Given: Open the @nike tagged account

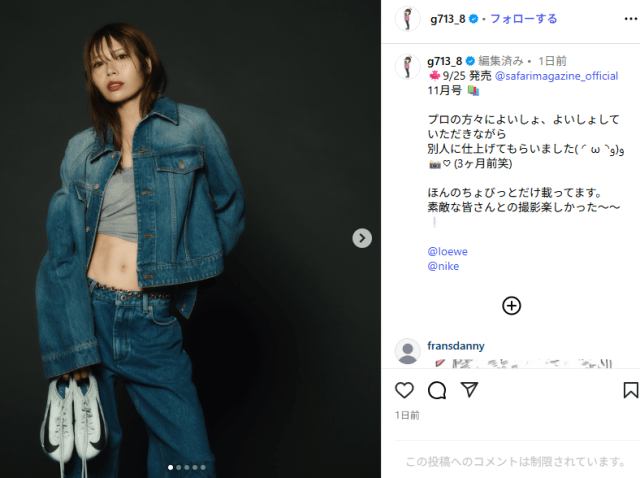Looking at the screenshot, I should (443, 266).
